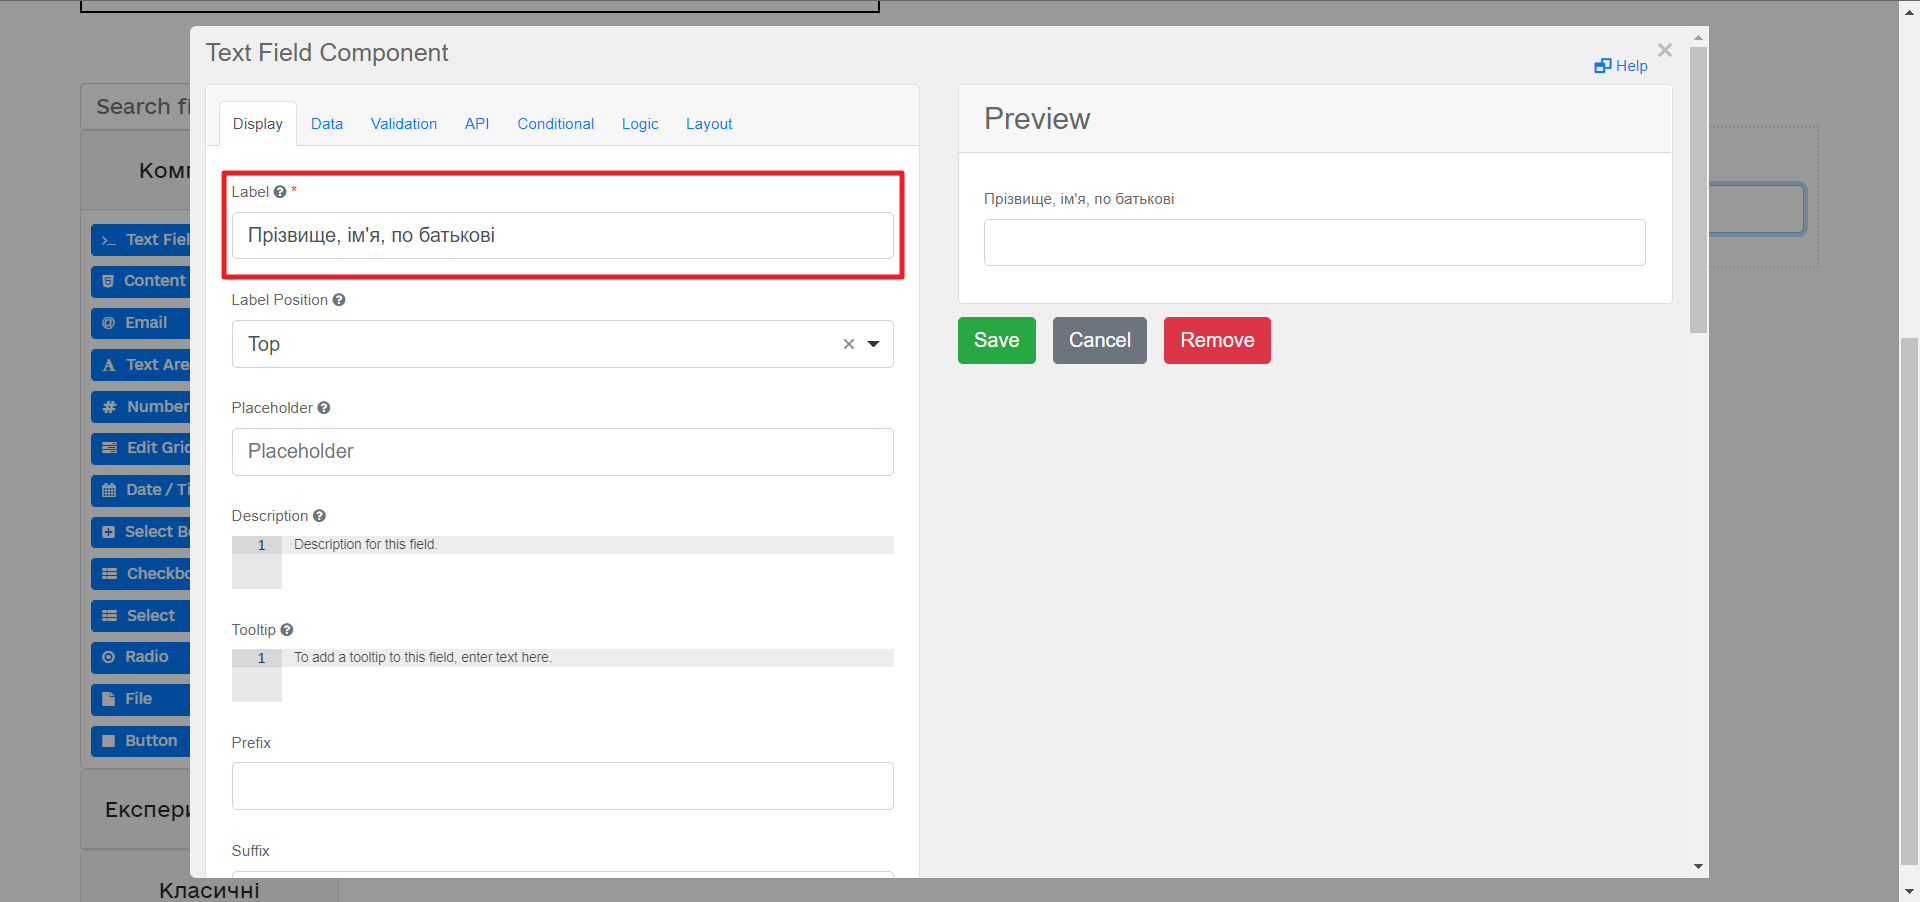Click the Description editor line
The image size is (1920, 902).
click(590, 545)
